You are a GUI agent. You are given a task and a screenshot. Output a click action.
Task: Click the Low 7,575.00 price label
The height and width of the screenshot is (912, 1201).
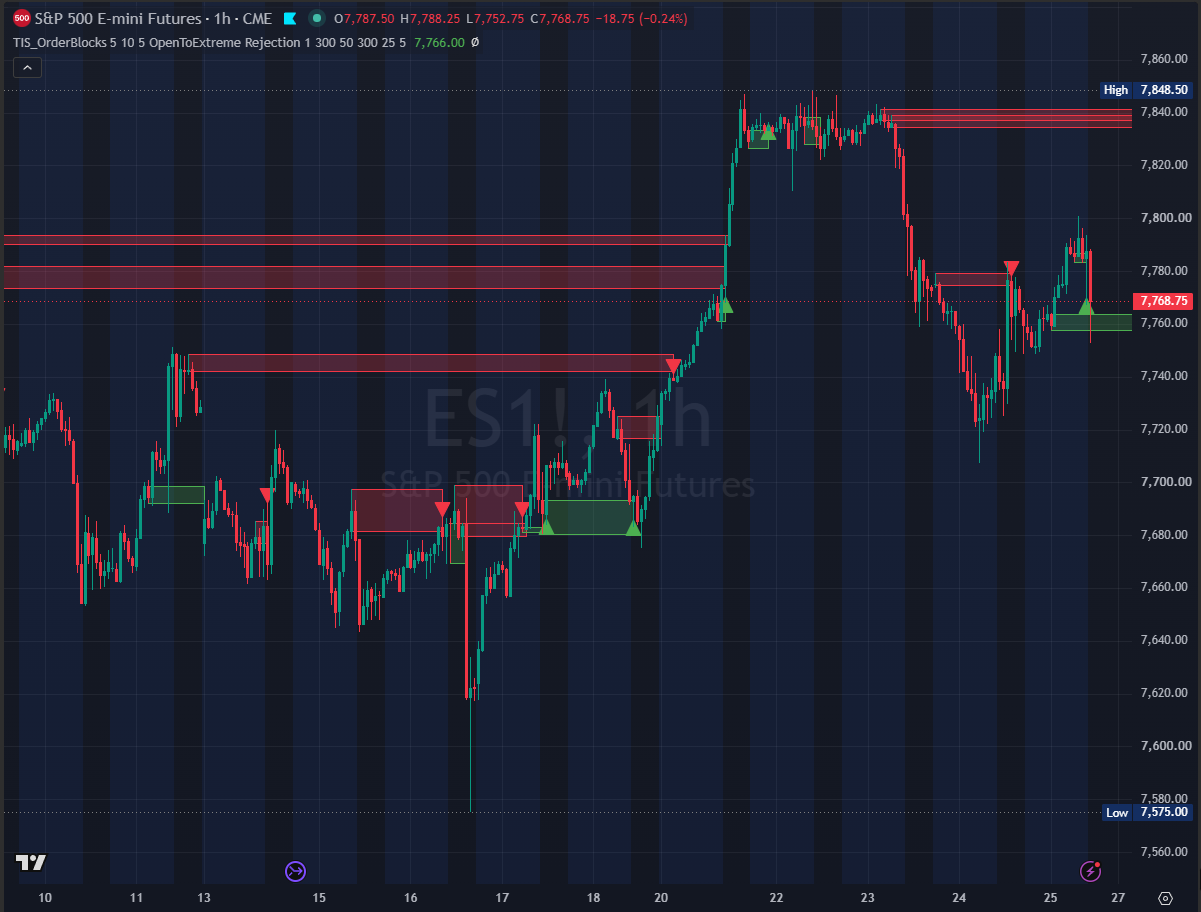tap(1146, 813)
